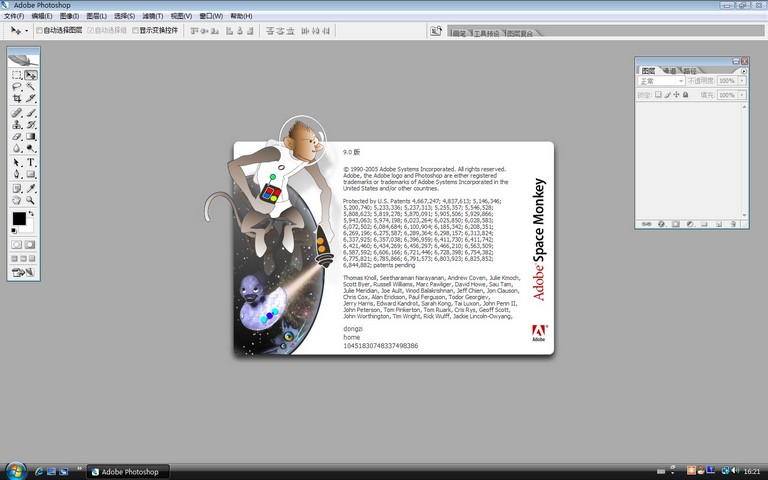The image size is (768, 480).
Task: Select the Magic Wand tool
Action: (x=31, y=87)
